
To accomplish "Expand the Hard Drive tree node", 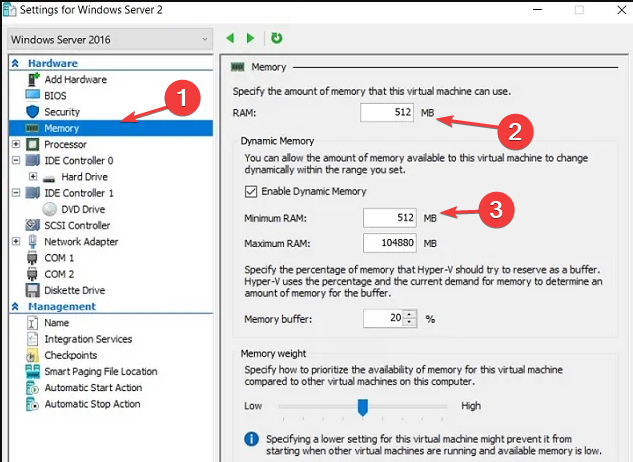I will (33, 176).
